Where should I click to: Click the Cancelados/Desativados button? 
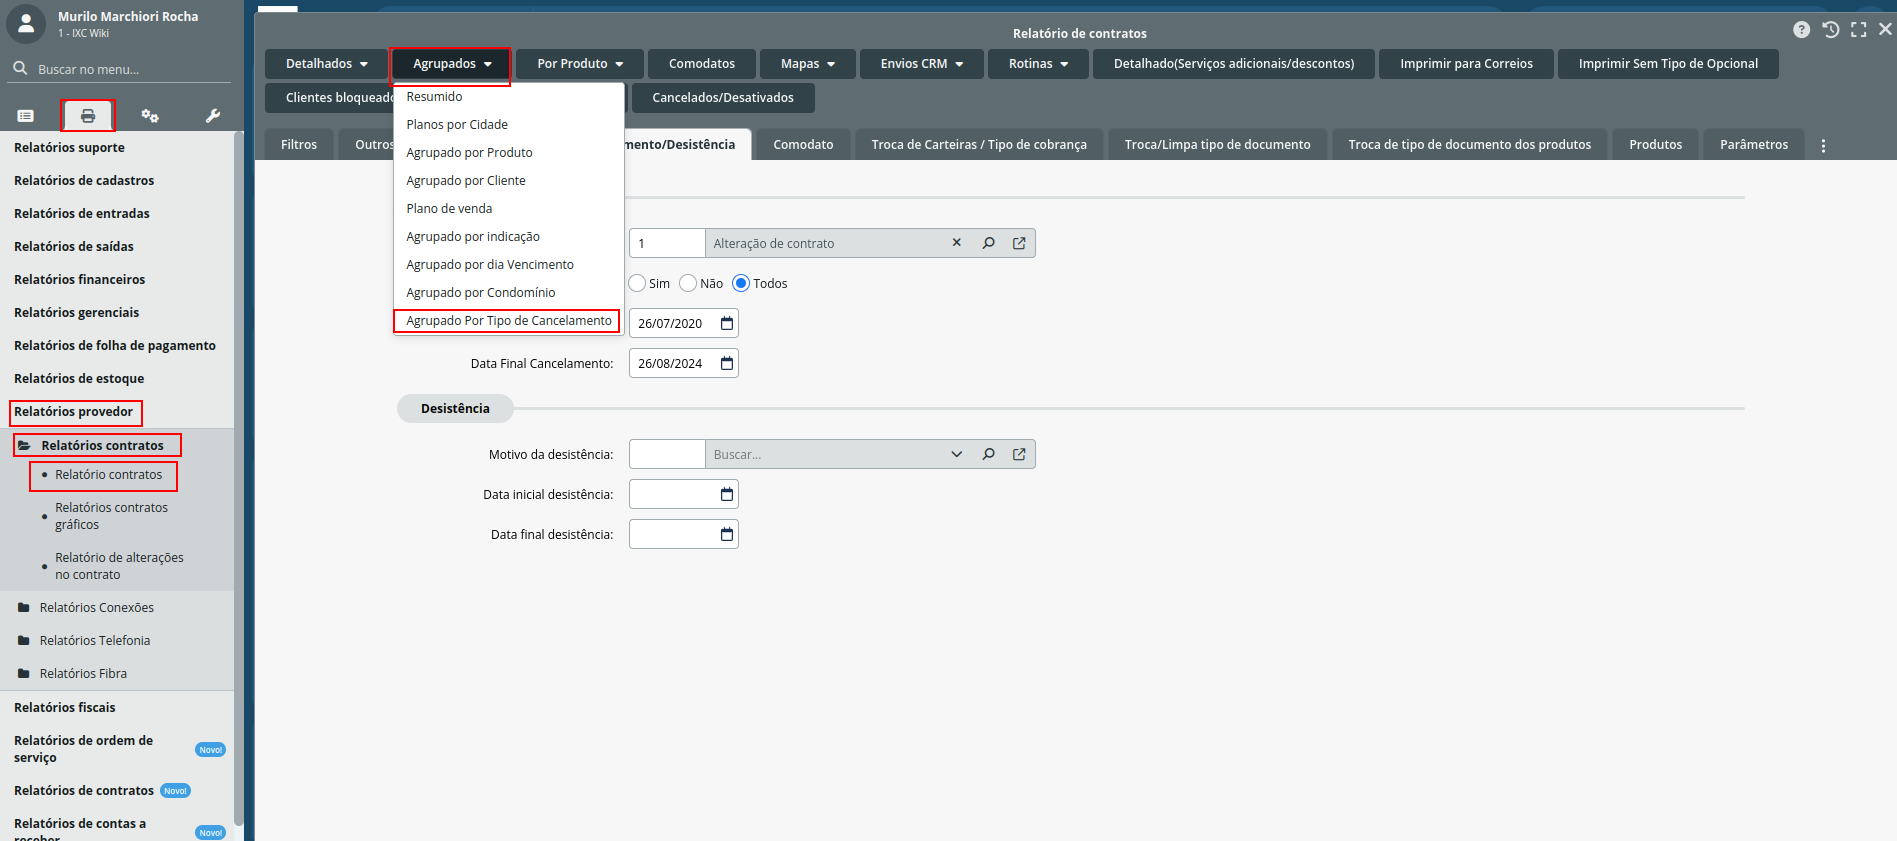[x=723, y=98]
